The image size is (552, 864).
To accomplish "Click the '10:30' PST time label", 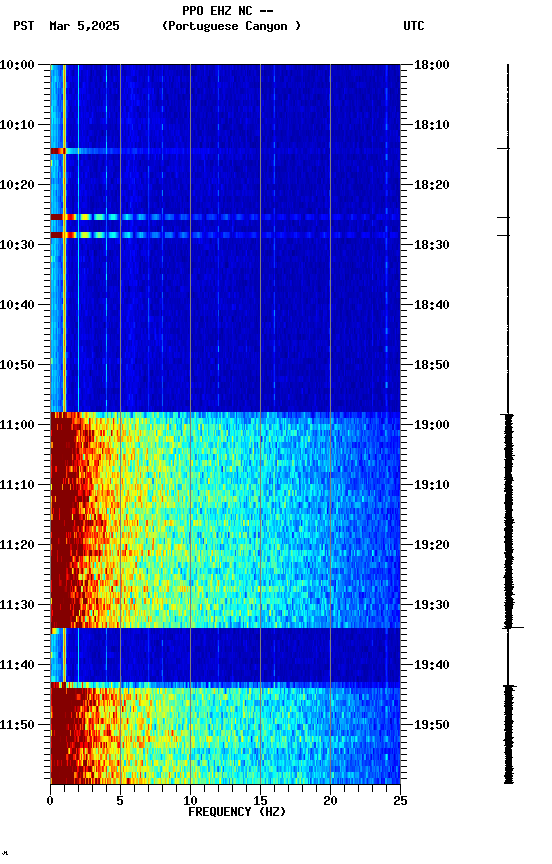I will [x=17, y=245].
